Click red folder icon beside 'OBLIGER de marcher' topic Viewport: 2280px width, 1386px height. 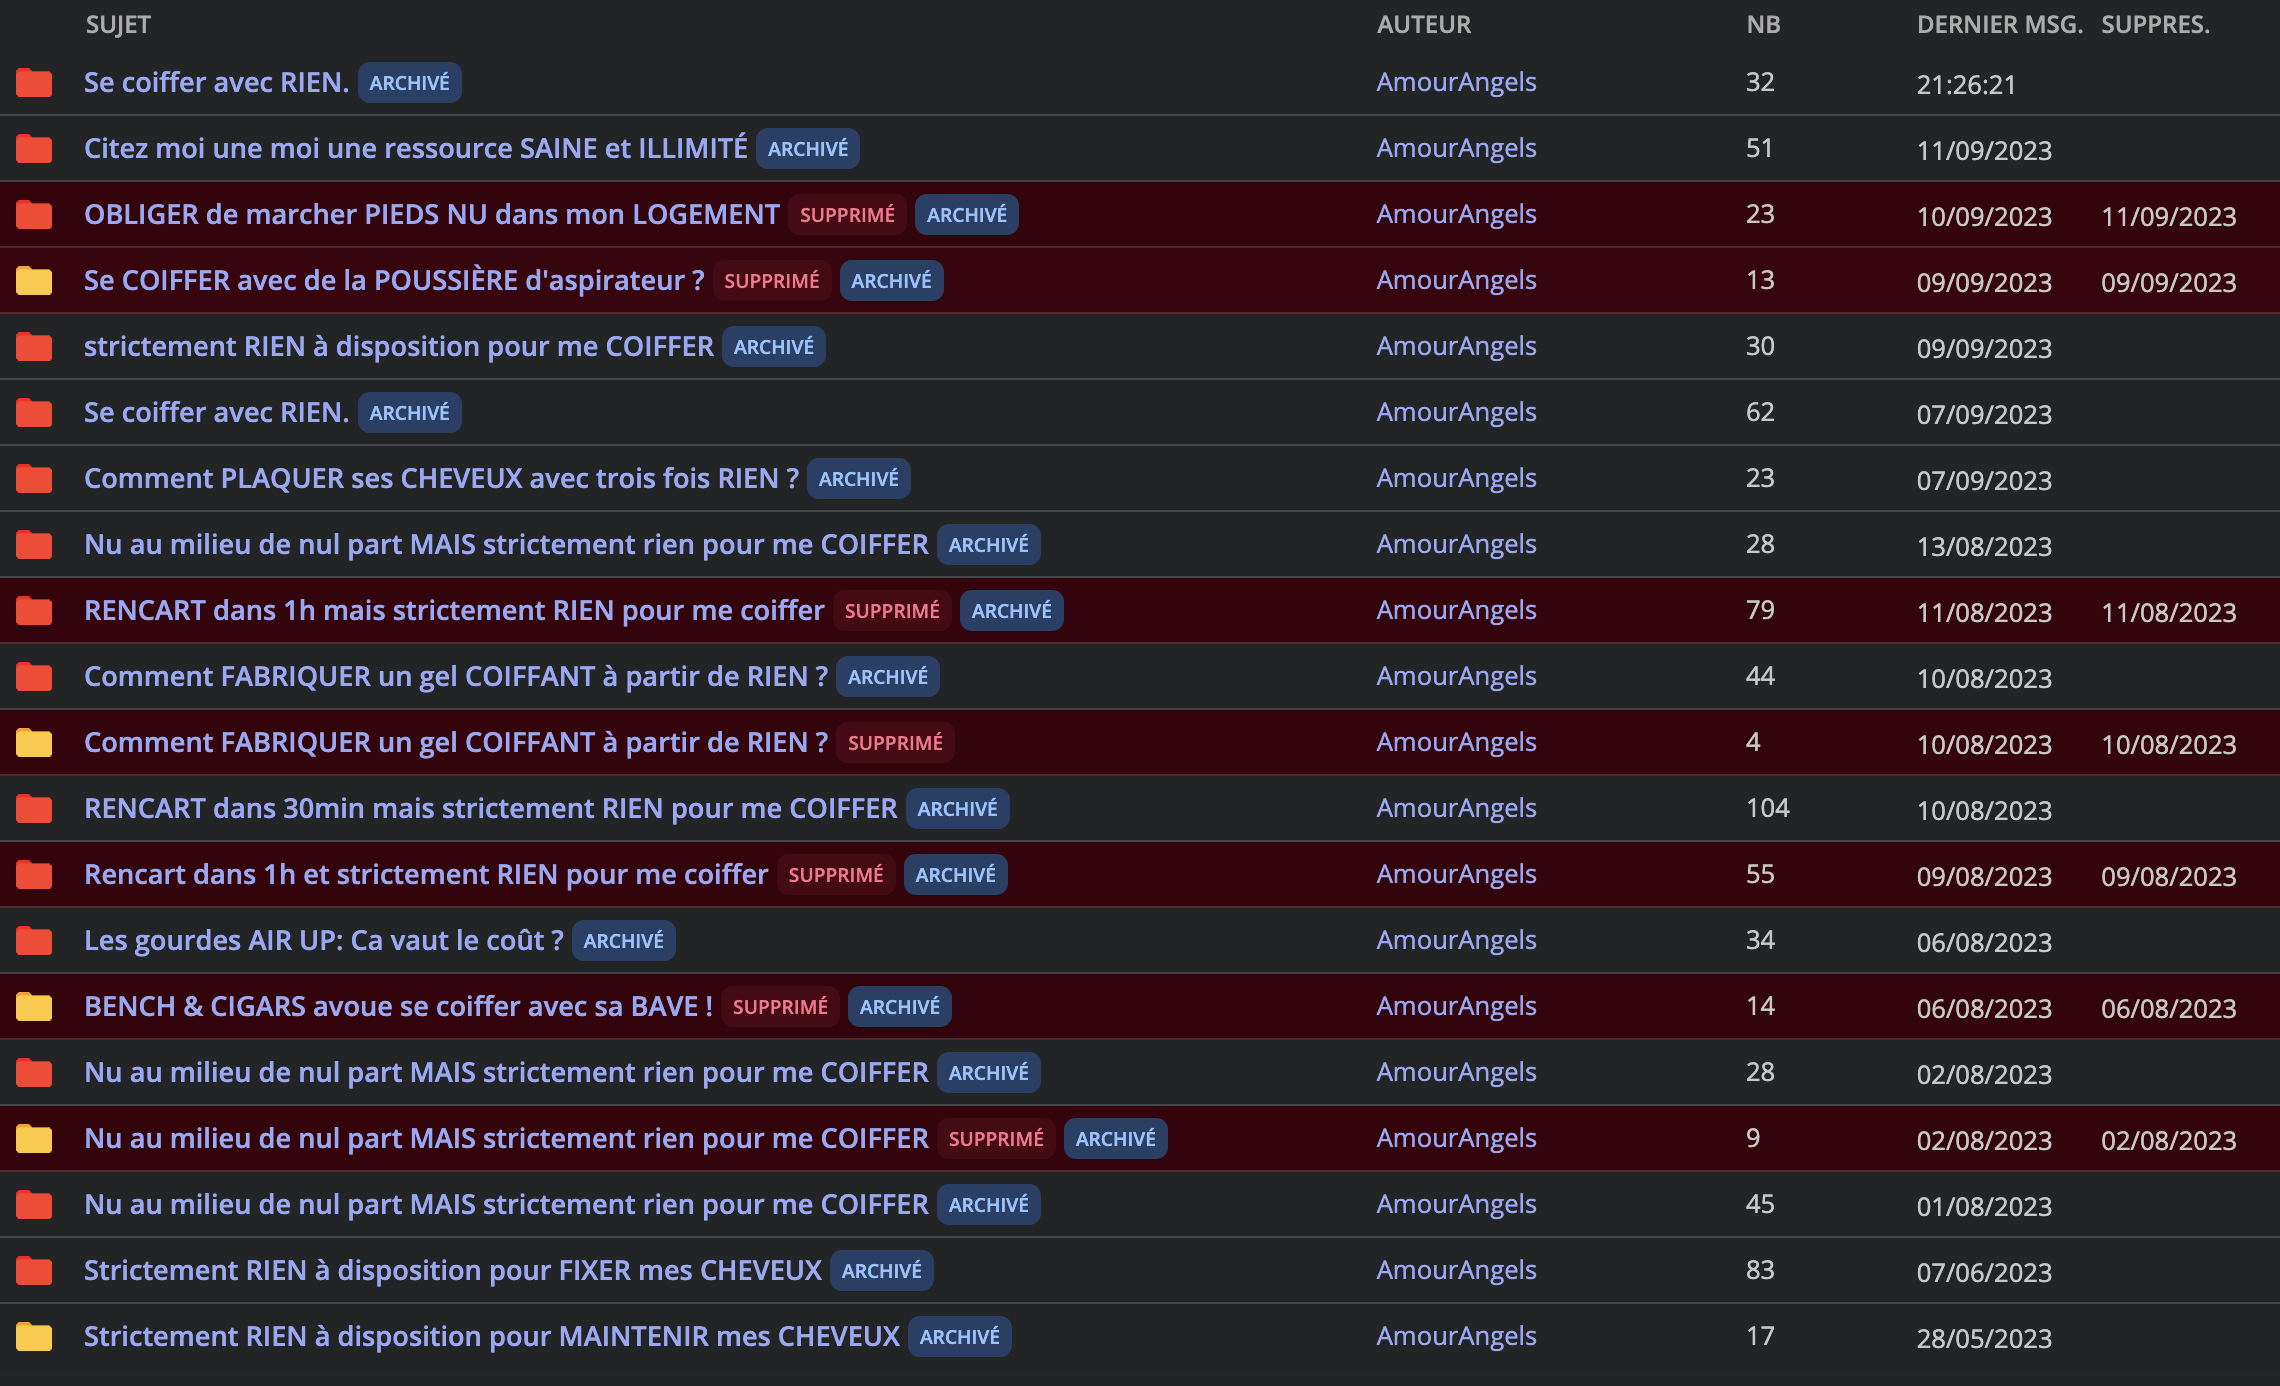[x=34, y=215]
